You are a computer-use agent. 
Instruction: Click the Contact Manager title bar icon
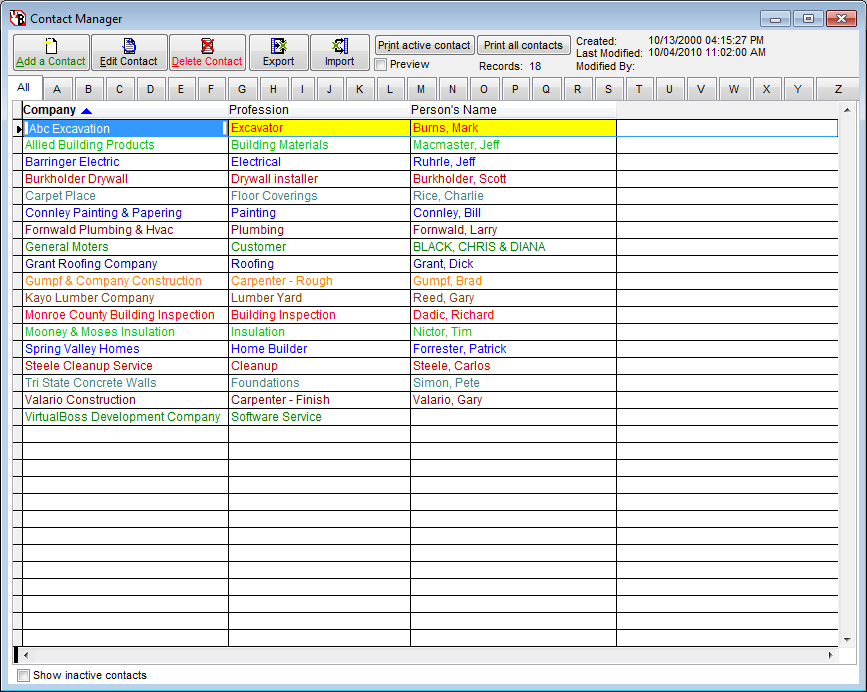click(x=17, y=18)
